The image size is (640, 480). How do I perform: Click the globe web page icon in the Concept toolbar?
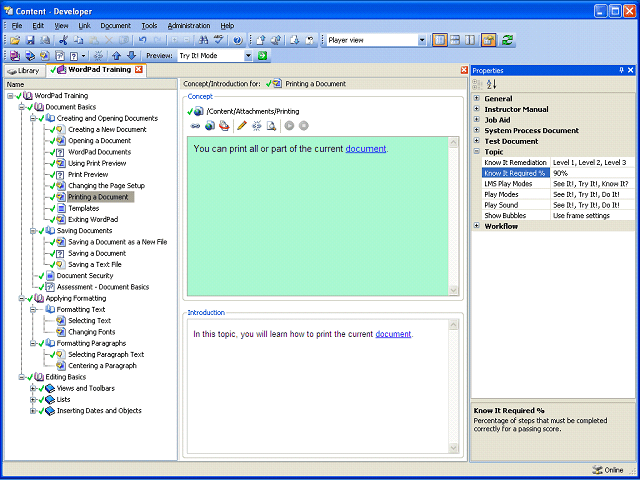tap(210, 126)
